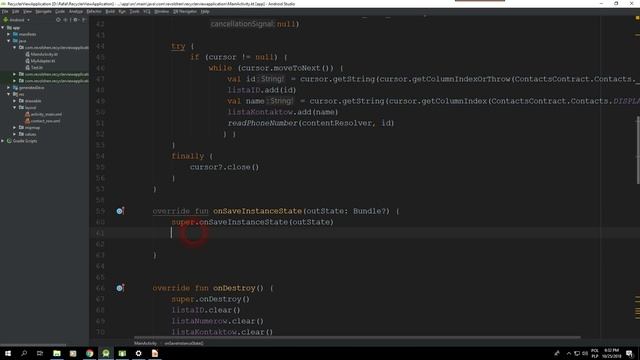Click the taskbar clock and date

point(611,353)
